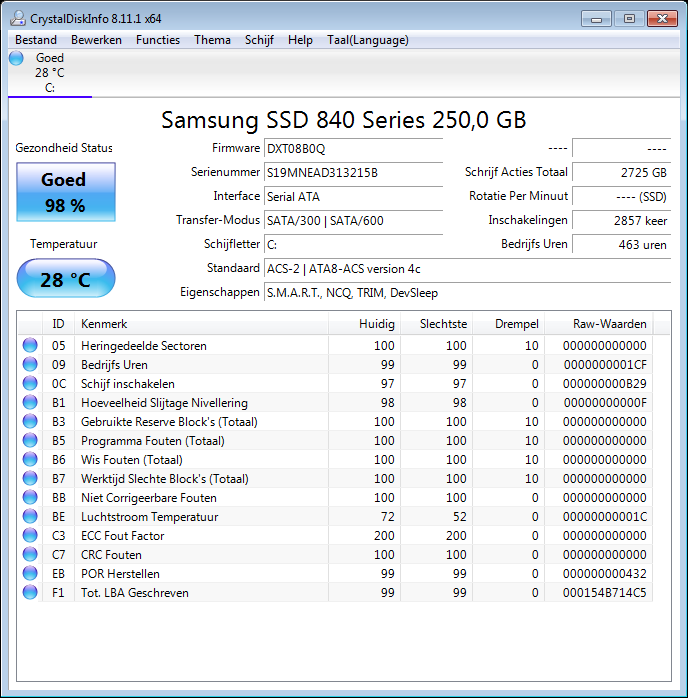Click the ECC Fout Factor row text
The height and width of the screenshot is (698, 688).
(122, 536)
